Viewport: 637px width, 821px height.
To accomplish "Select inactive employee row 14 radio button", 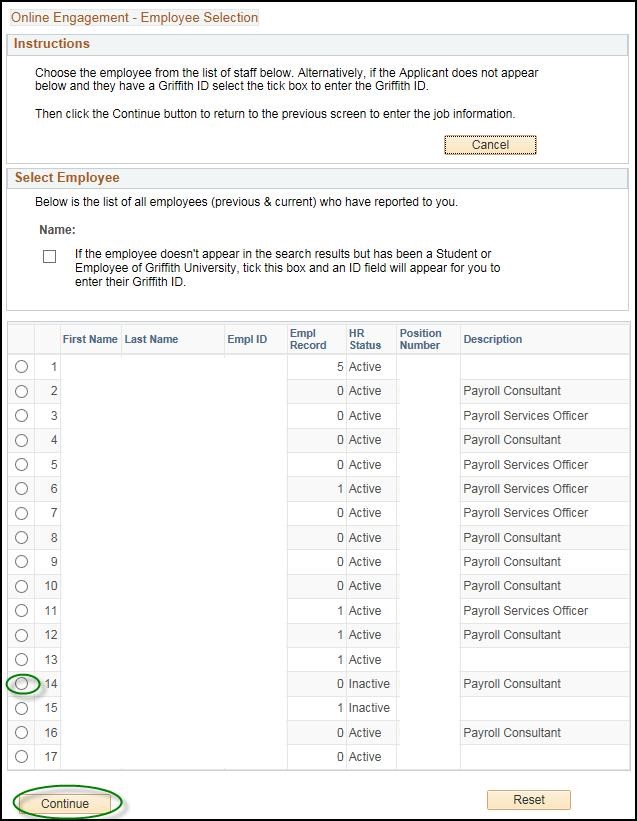I will (21, 684).
